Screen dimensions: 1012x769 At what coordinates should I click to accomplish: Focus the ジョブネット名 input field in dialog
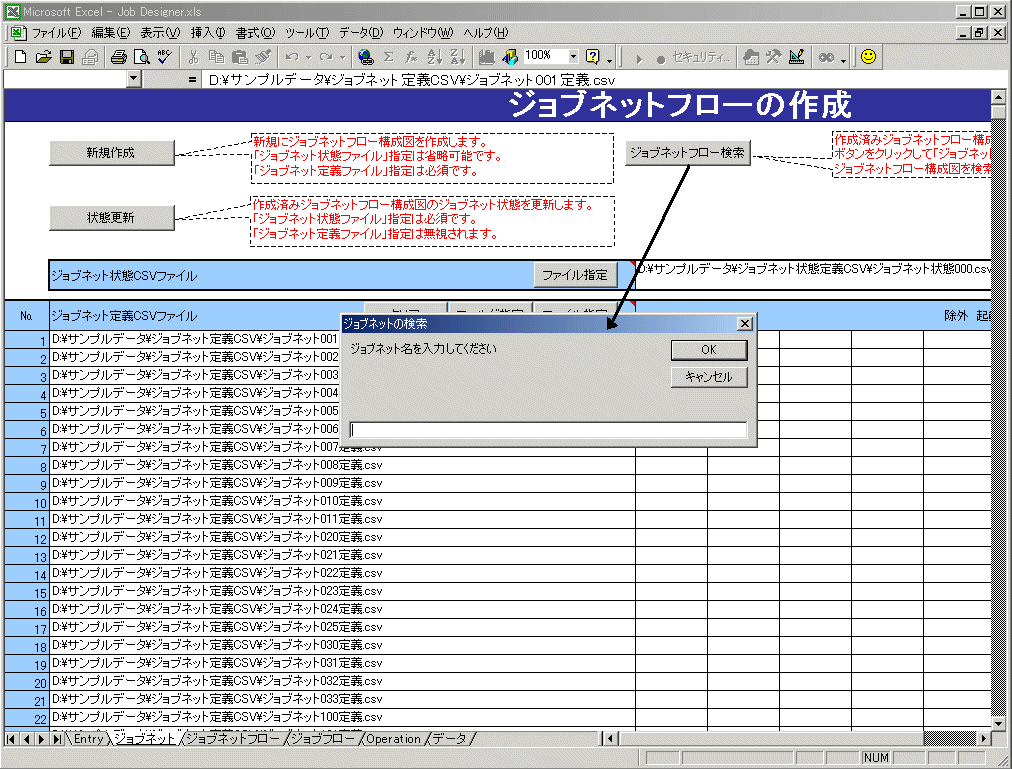(548, 430)
